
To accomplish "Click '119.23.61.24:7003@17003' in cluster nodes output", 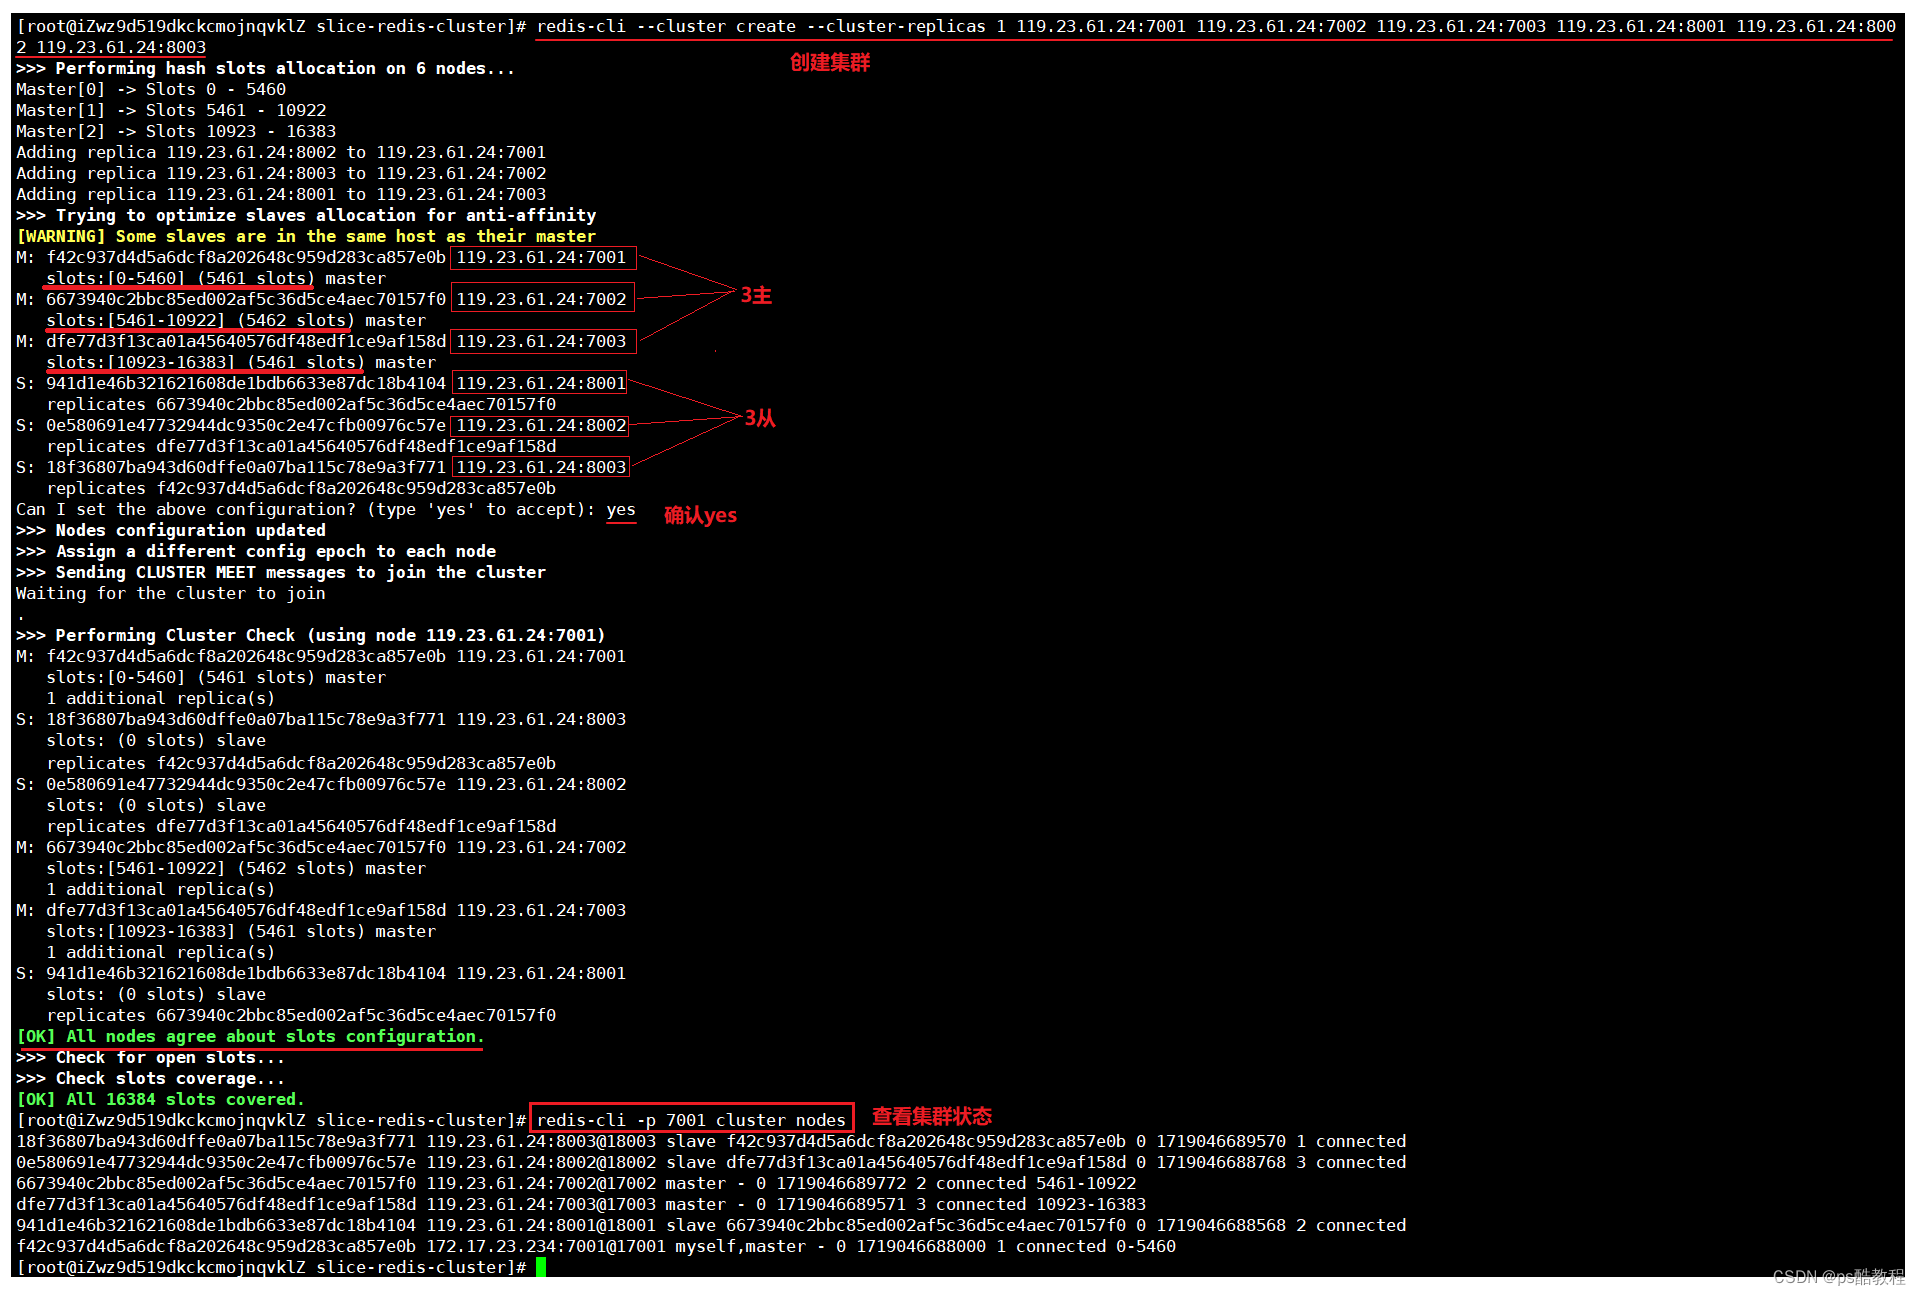I will (x=541, y=1204).
